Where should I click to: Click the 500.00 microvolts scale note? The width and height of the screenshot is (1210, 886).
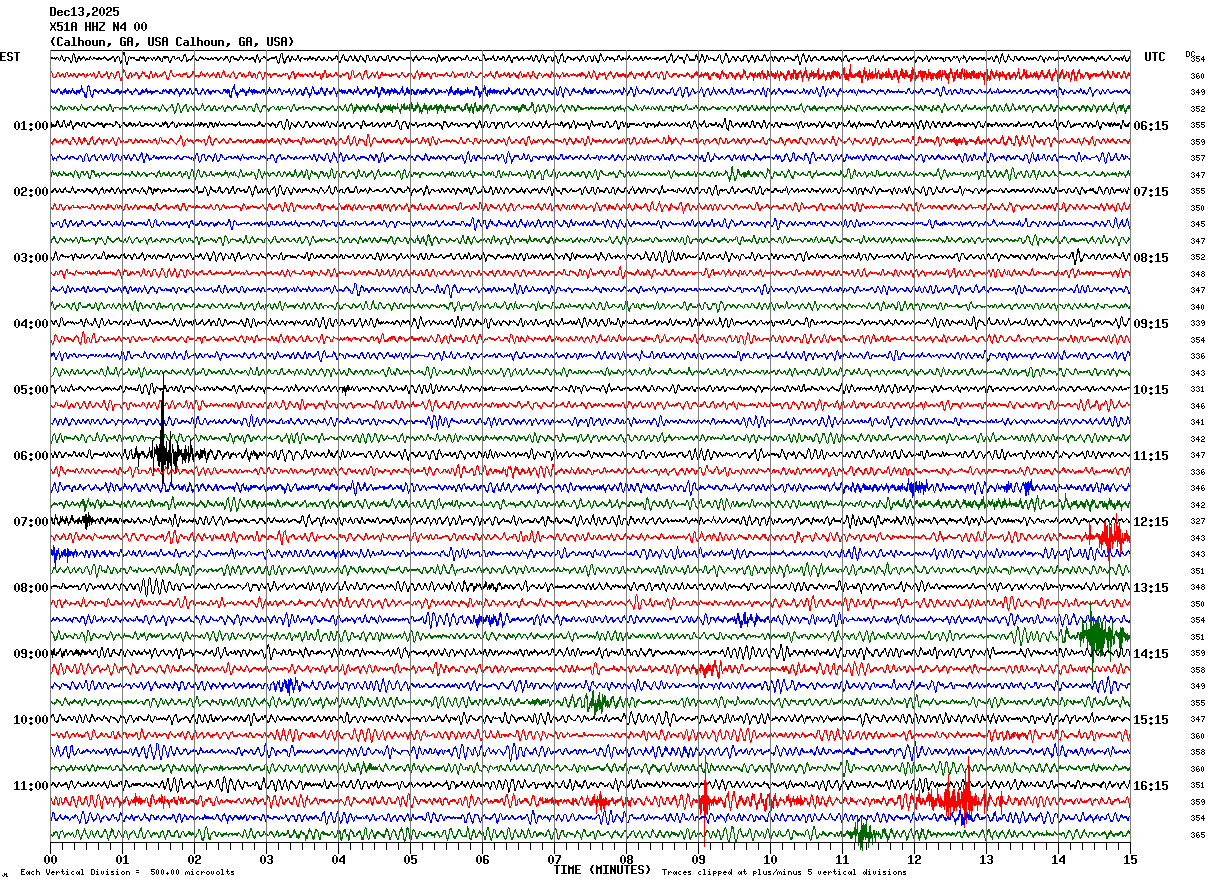click(127, 872)
